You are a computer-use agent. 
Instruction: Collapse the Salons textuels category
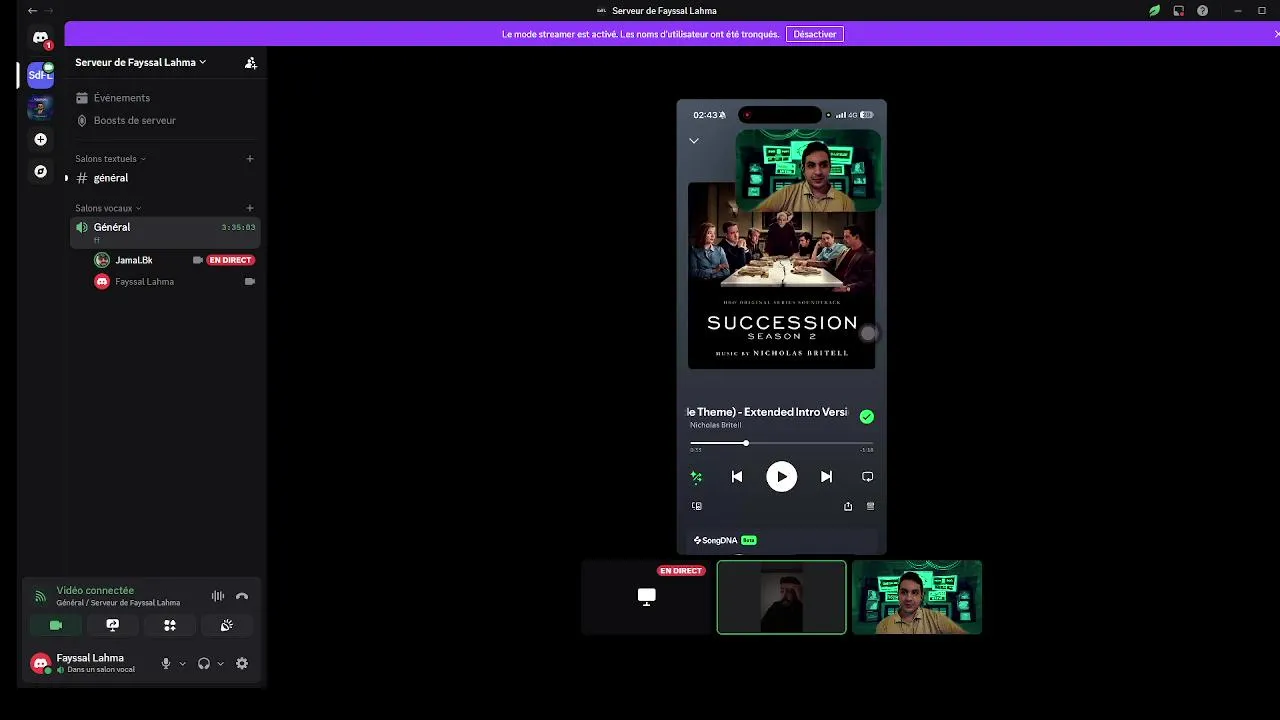(110, 158)
